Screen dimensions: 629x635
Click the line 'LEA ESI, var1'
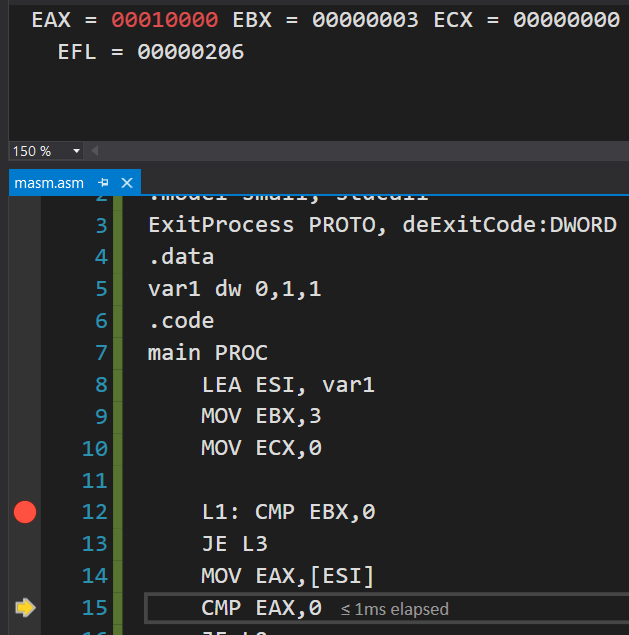point(288,385)
